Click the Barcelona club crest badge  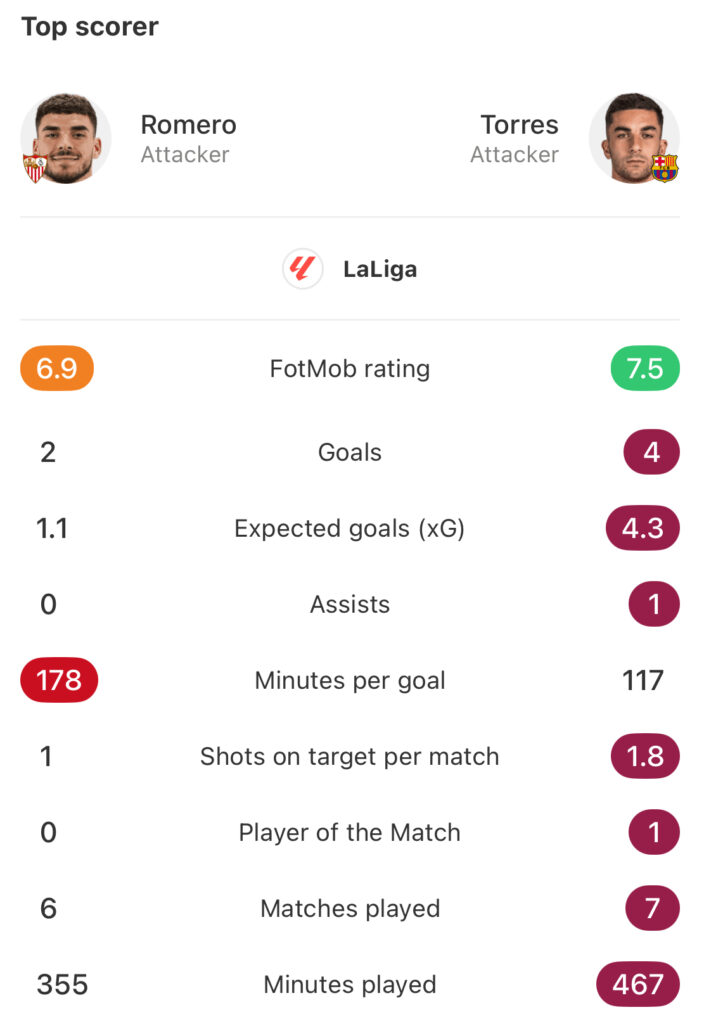(x=664, y=168)
